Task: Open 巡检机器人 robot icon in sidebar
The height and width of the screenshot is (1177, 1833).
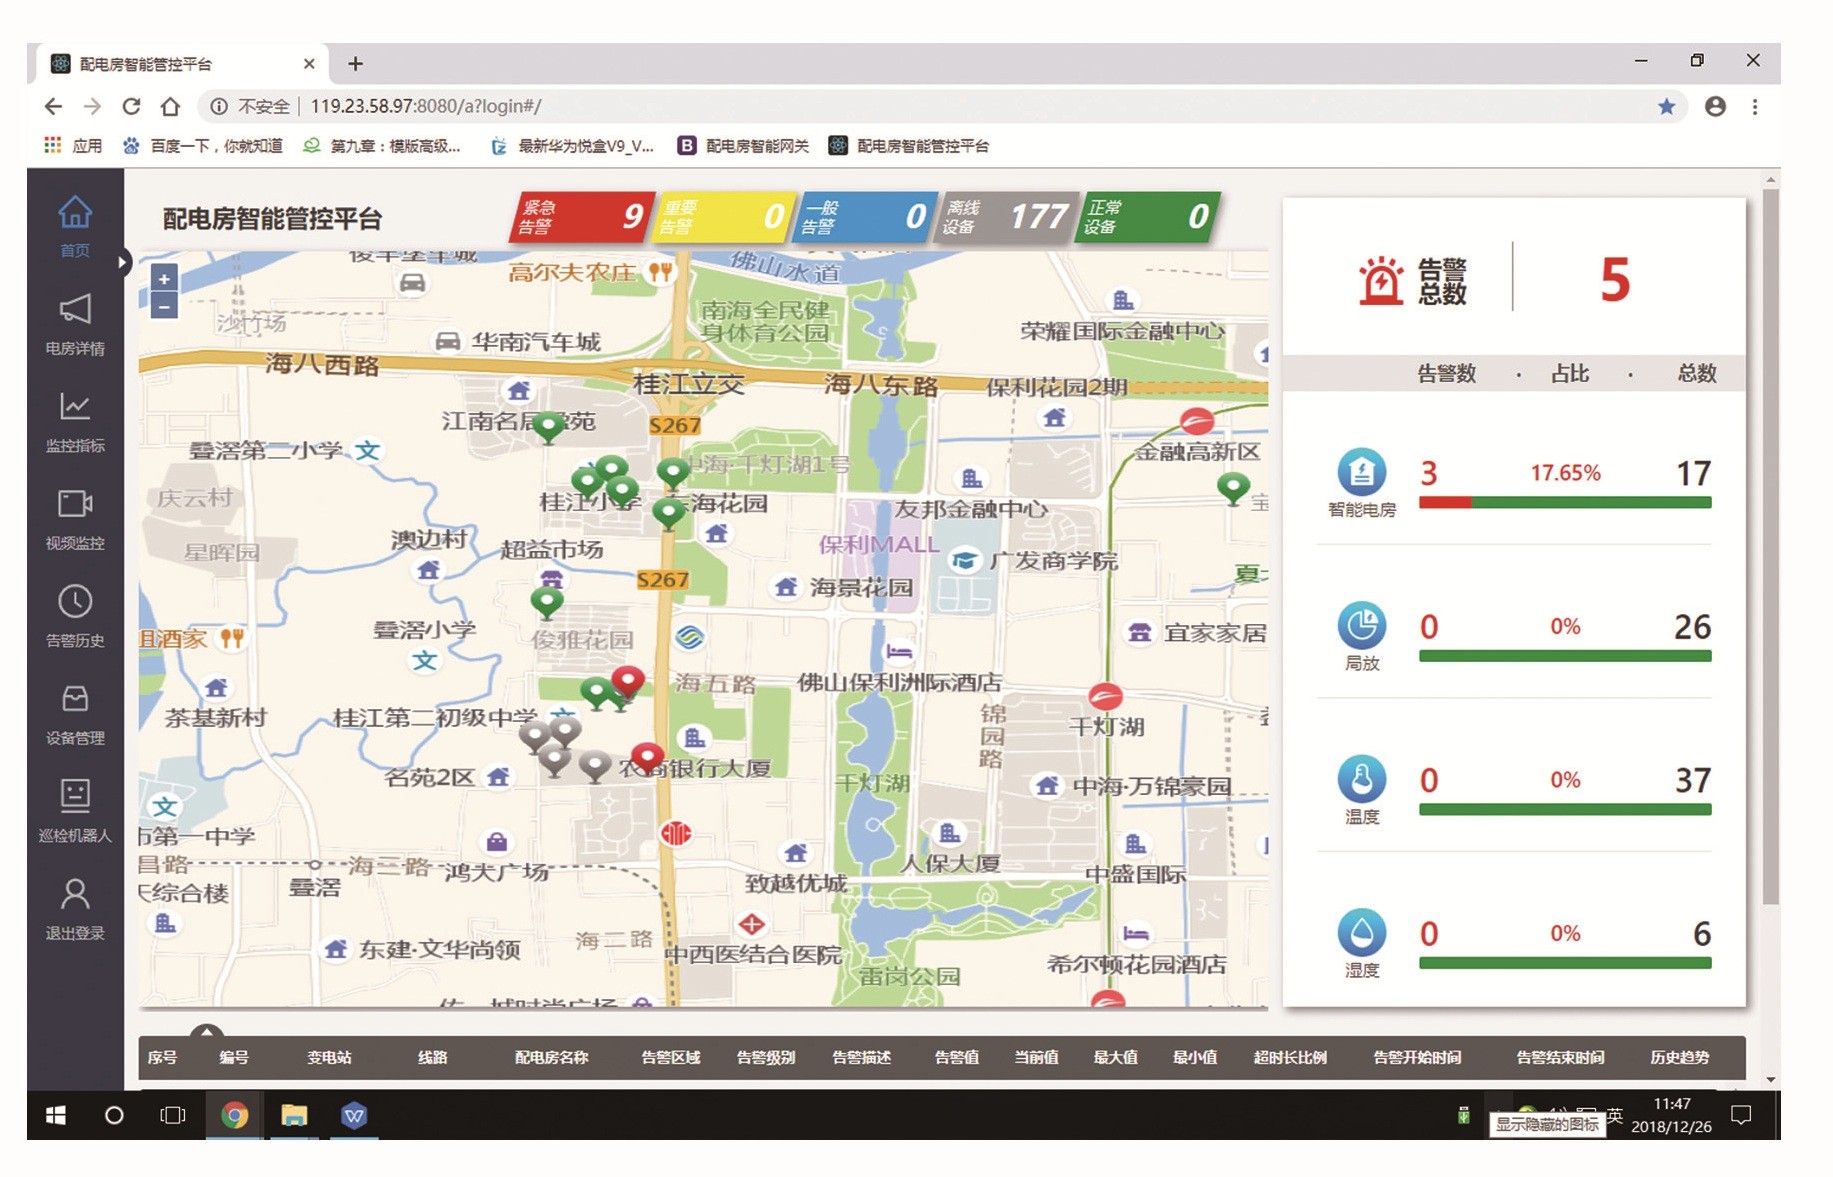Action: click(x=75, y=795)
